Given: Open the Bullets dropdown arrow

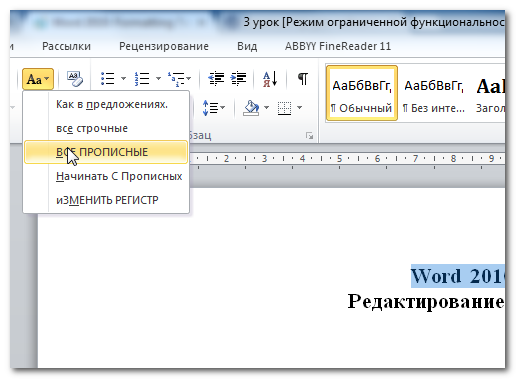Looking at the screenshot, I should (123, 79).
